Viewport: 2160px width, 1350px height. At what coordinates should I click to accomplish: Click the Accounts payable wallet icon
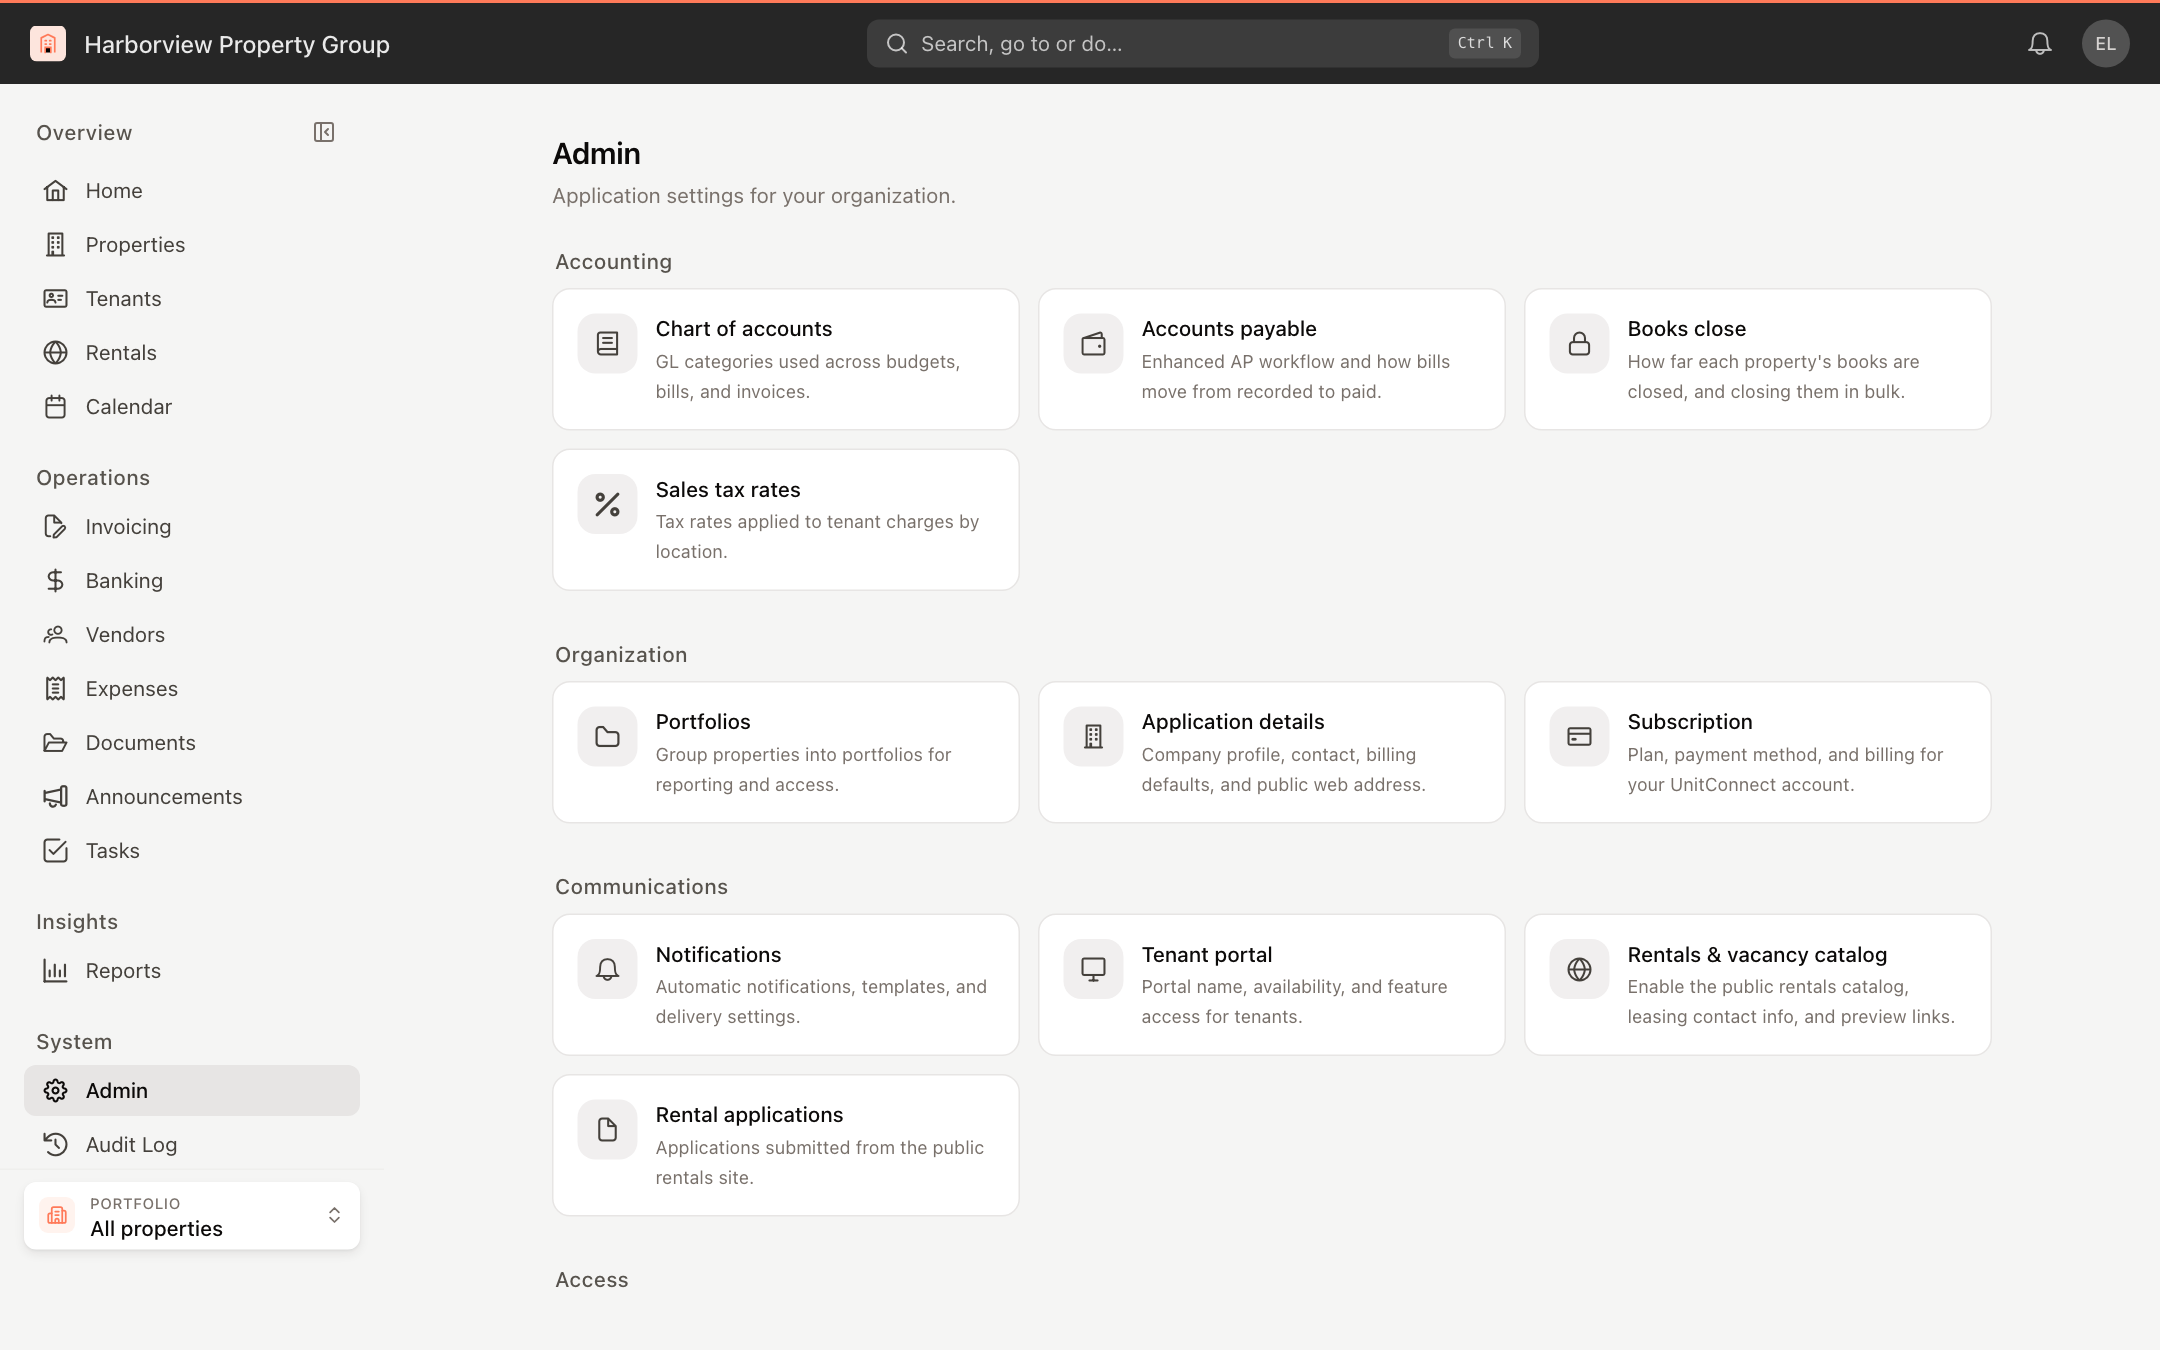point(1093,344)
